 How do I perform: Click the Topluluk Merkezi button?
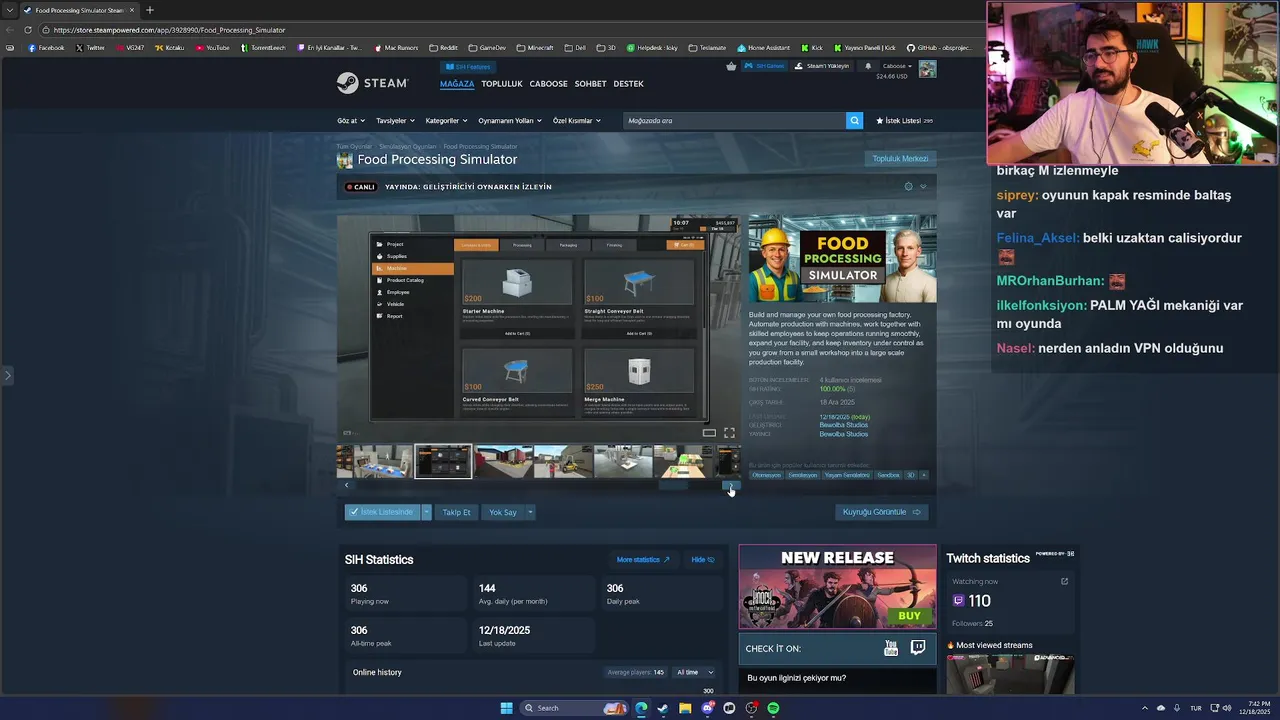[x=900, y=158]
